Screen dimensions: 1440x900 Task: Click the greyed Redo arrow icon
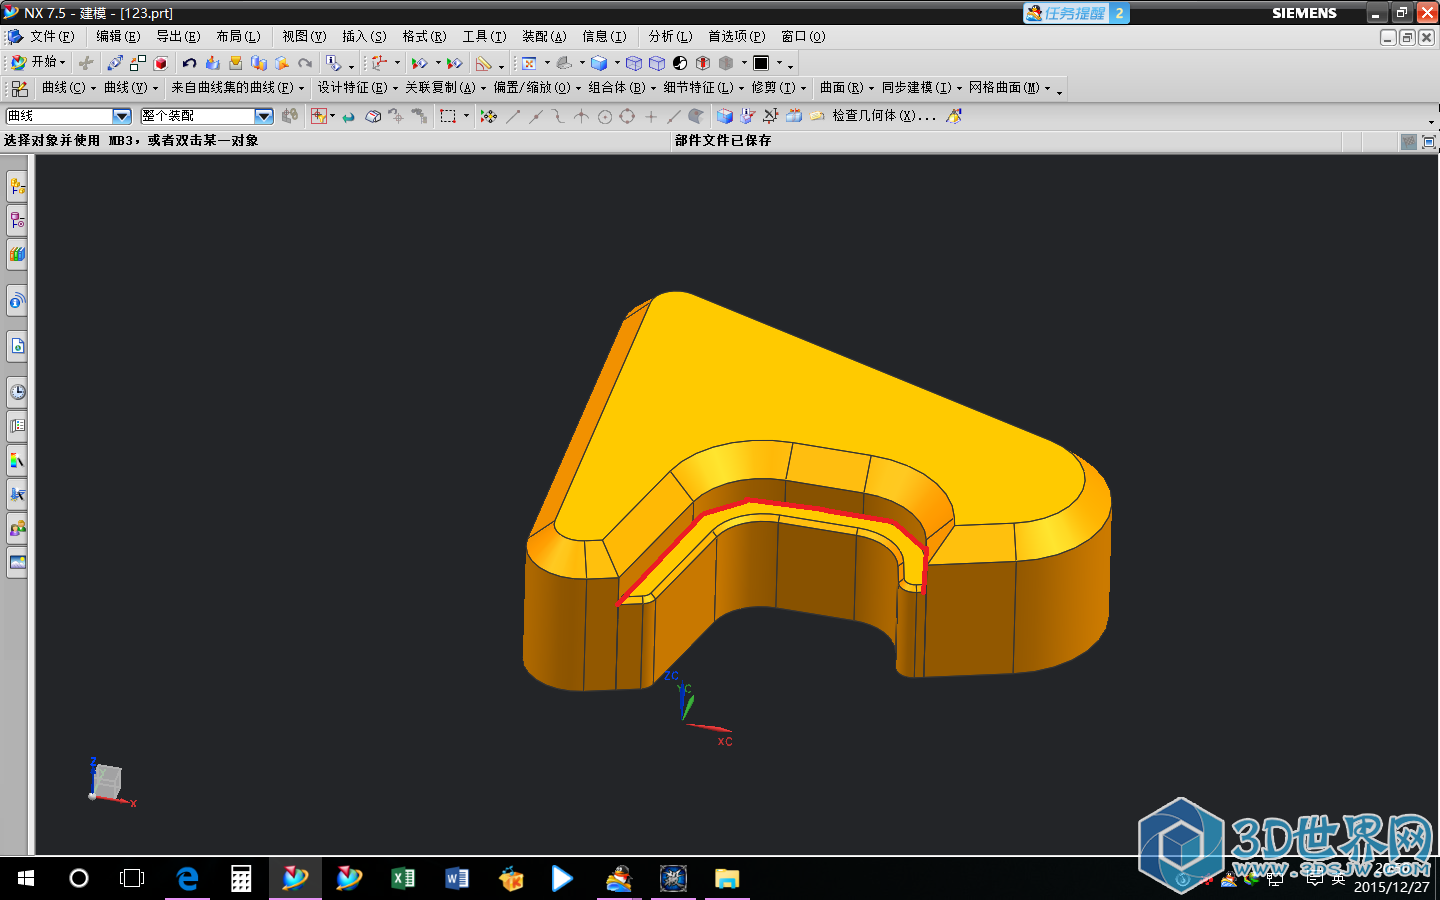[x=305, y=63]
